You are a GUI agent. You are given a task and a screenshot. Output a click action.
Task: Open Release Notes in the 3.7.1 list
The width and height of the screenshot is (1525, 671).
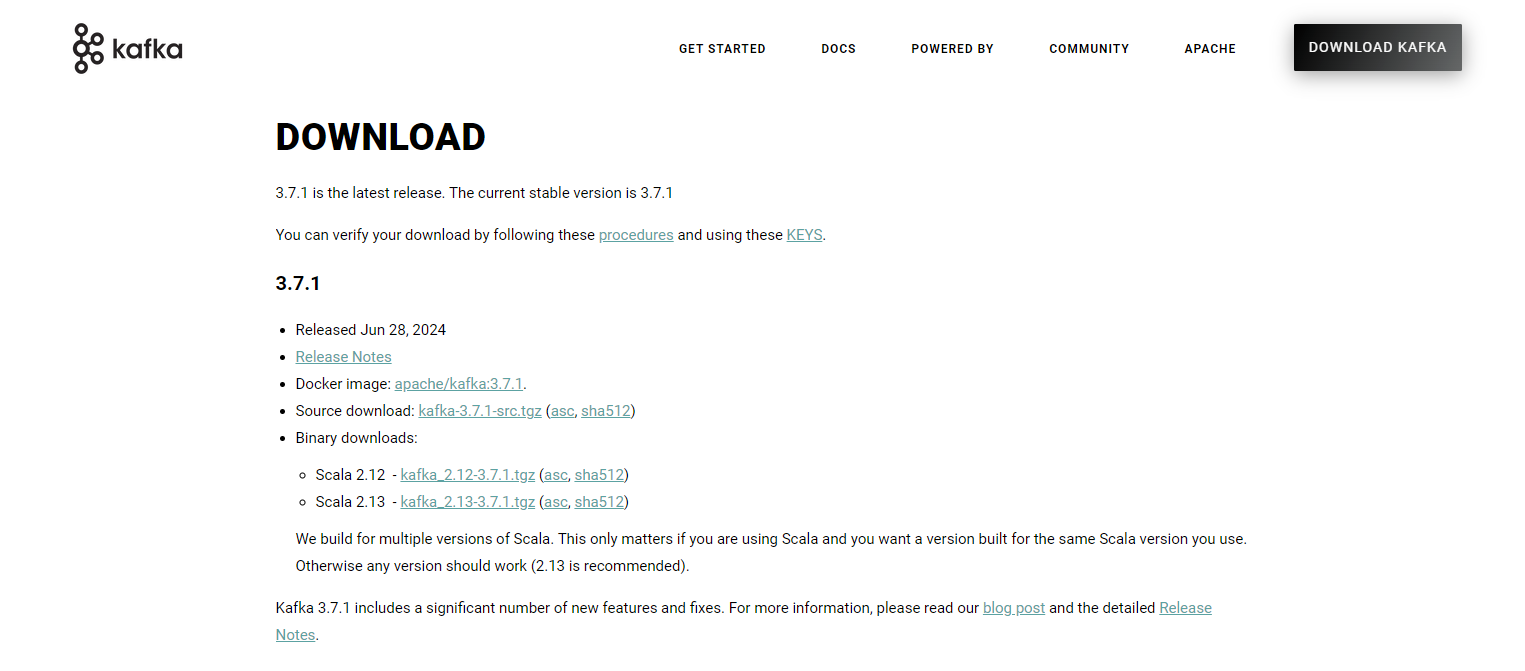(x=343, y=357)
